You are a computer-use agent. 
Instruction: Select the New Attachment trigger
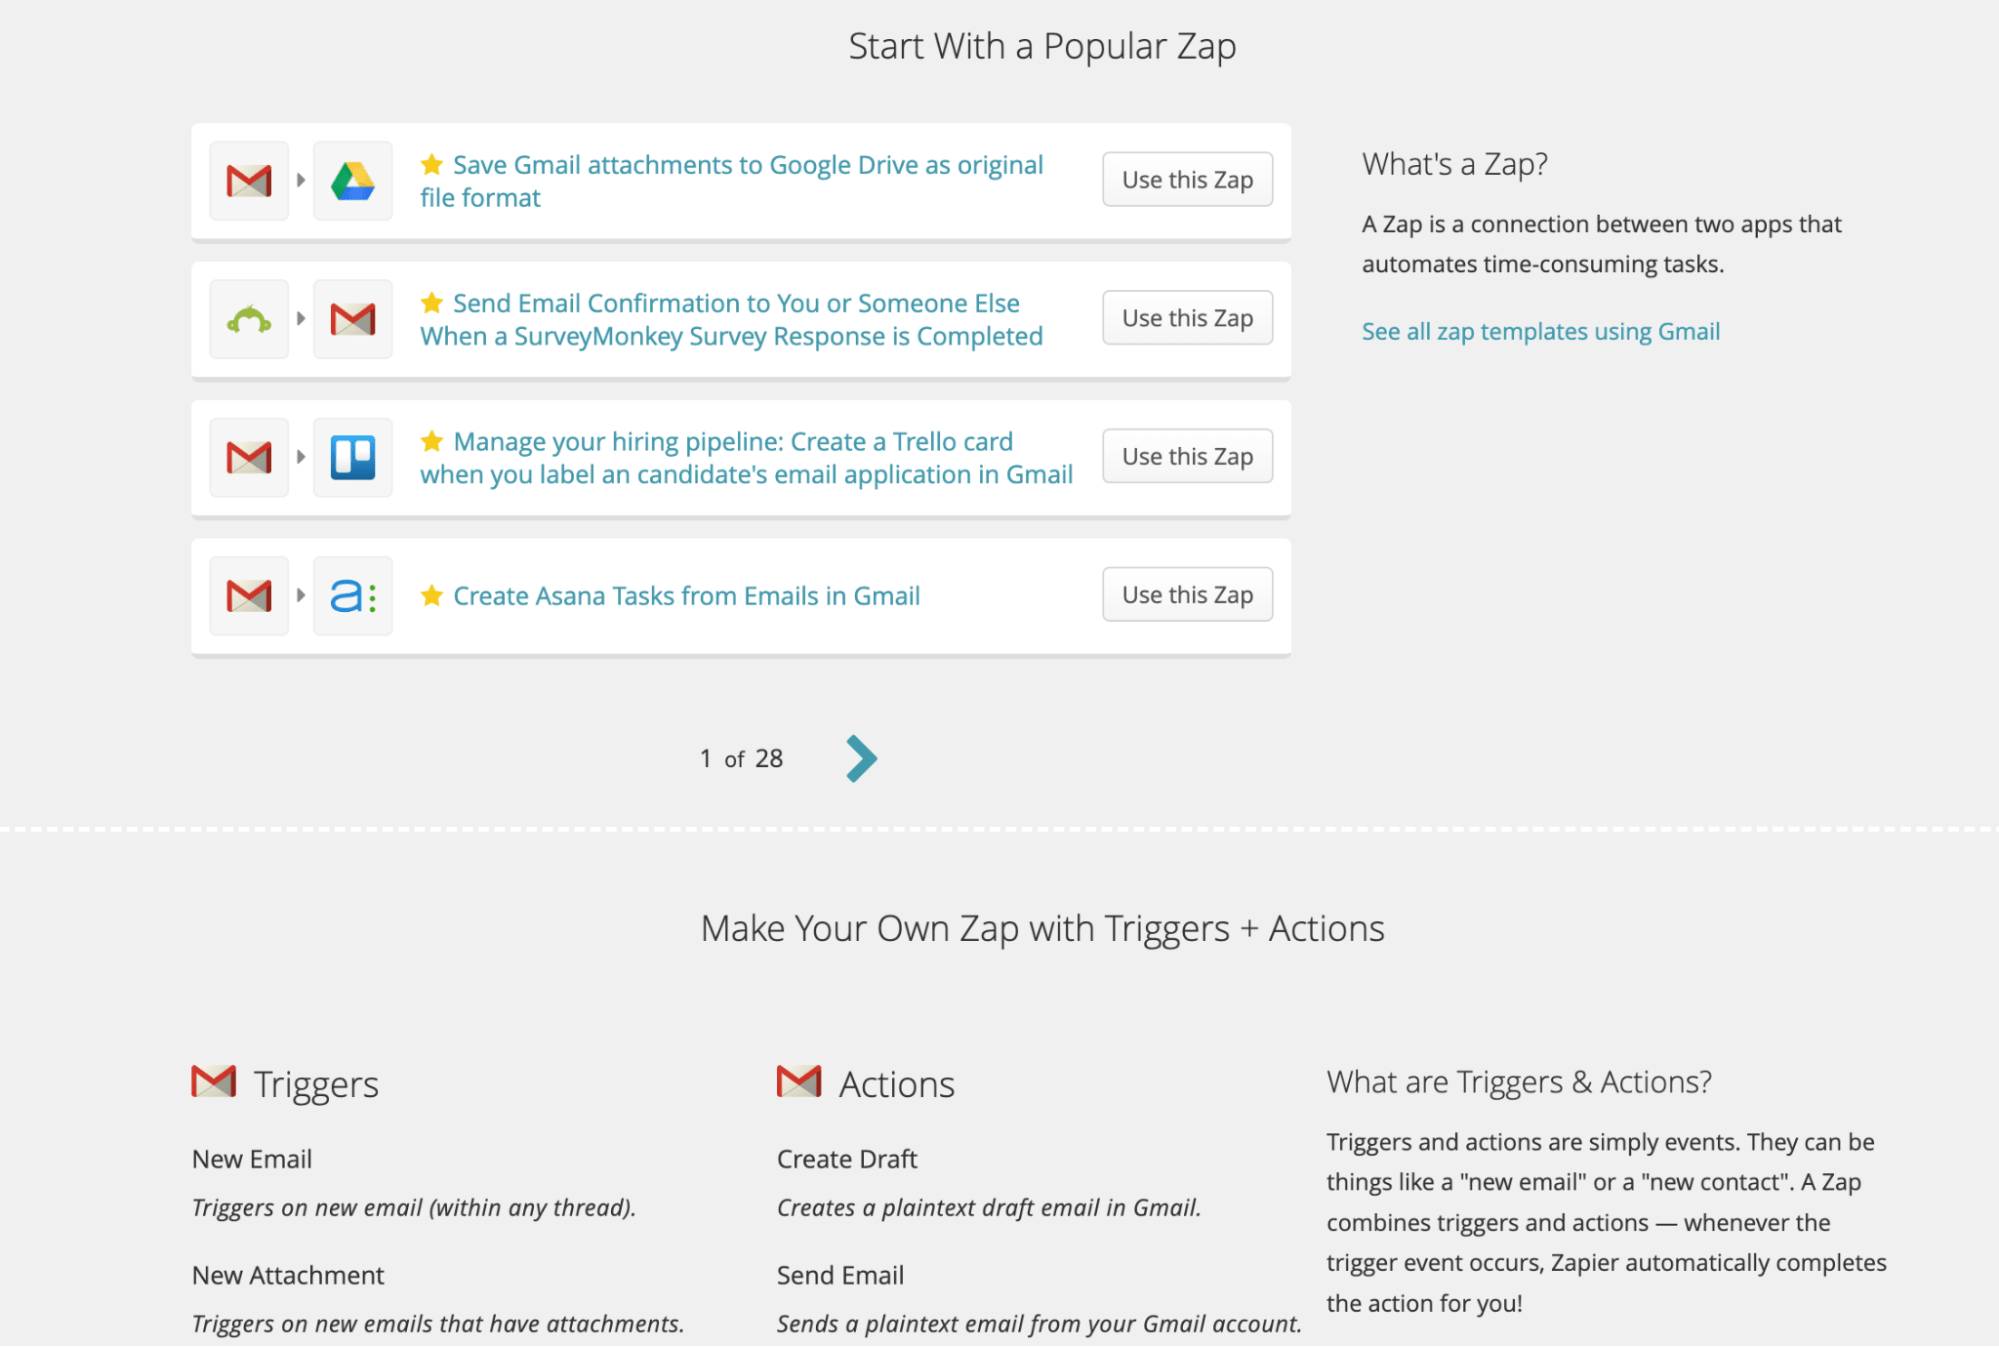287,1275
